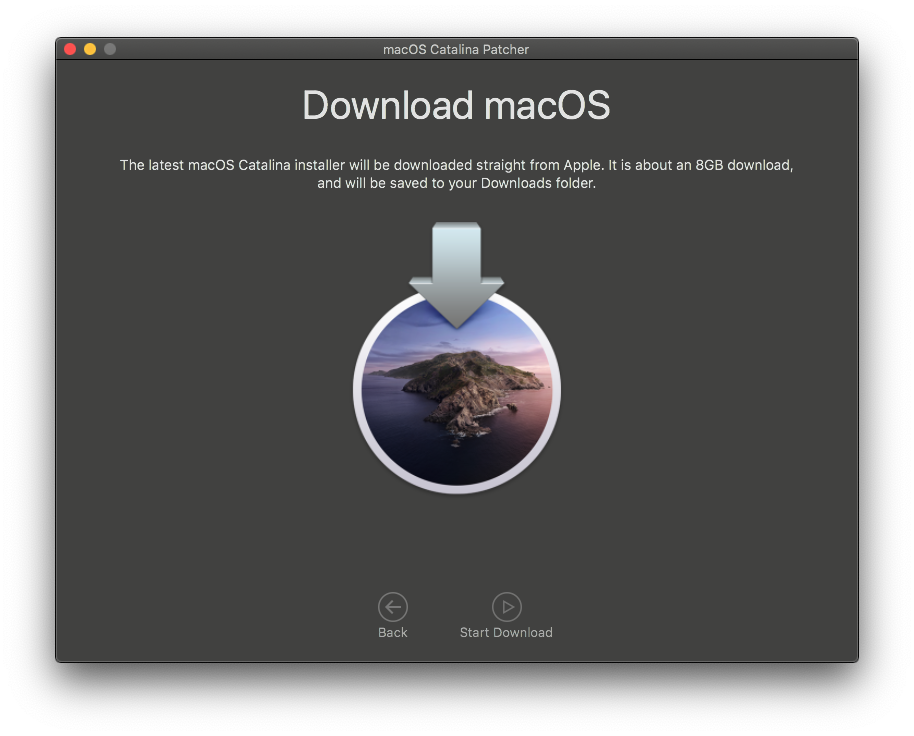This screenshot has height=736, width=914.
Task: Click the "Start Download" text label
Action: [506, 633]
